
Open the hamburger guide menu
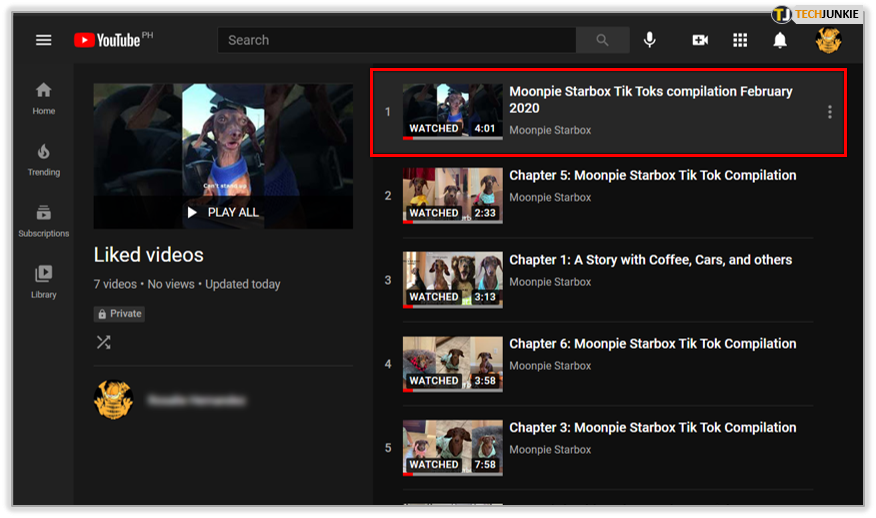[43, 40]
